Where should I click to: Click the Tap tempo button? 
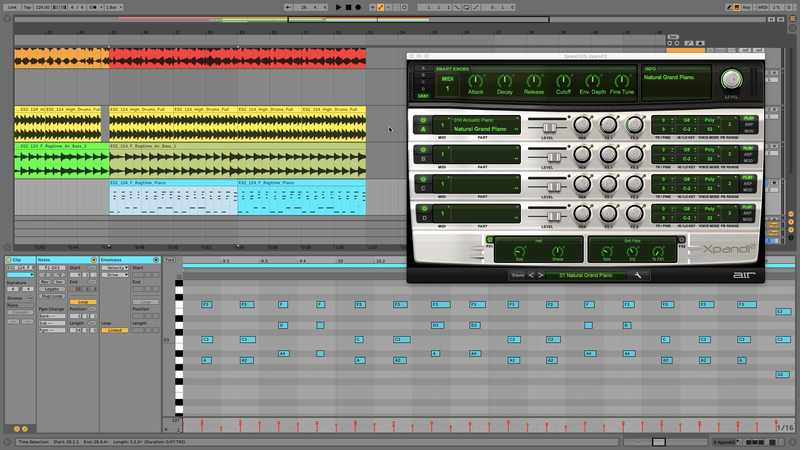click(28, 7)
